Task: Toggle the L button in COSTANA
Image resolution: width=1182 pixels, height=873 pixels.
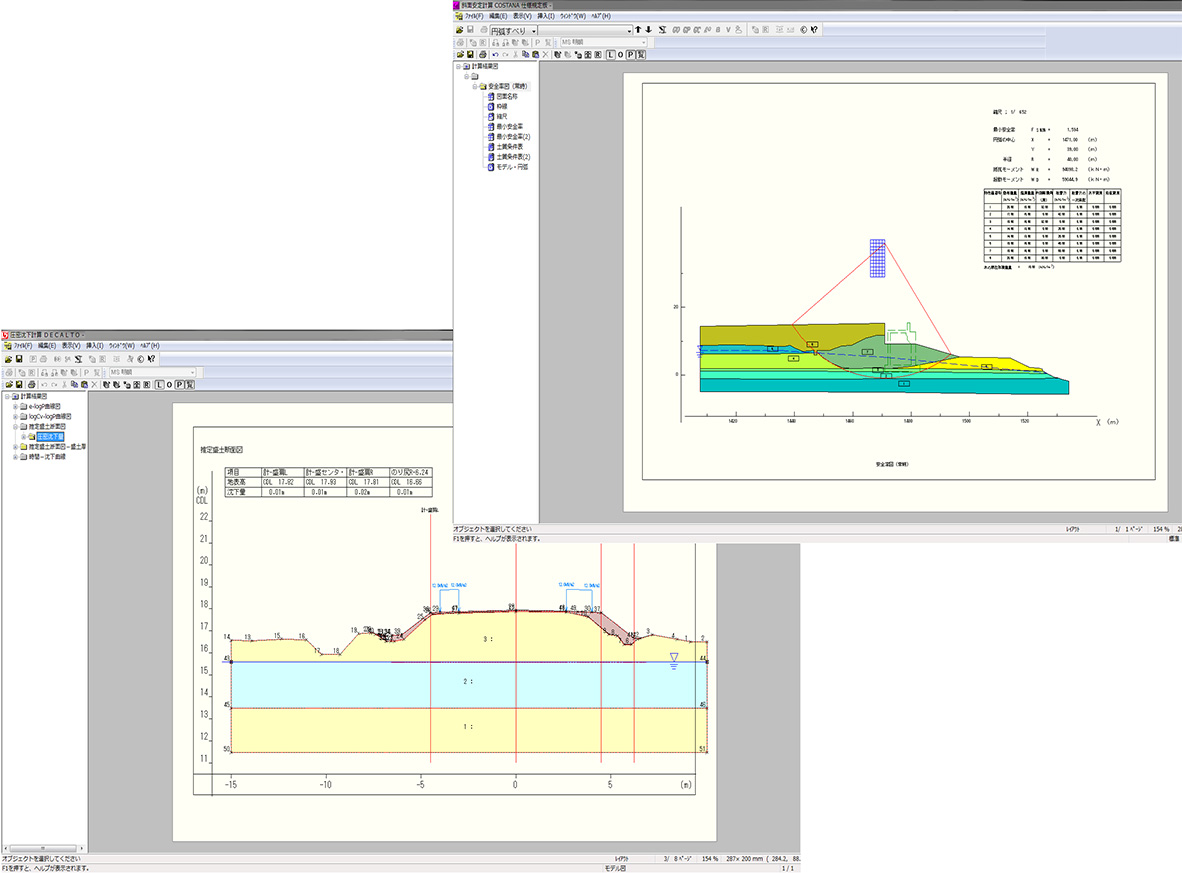Action: [611, 55]
